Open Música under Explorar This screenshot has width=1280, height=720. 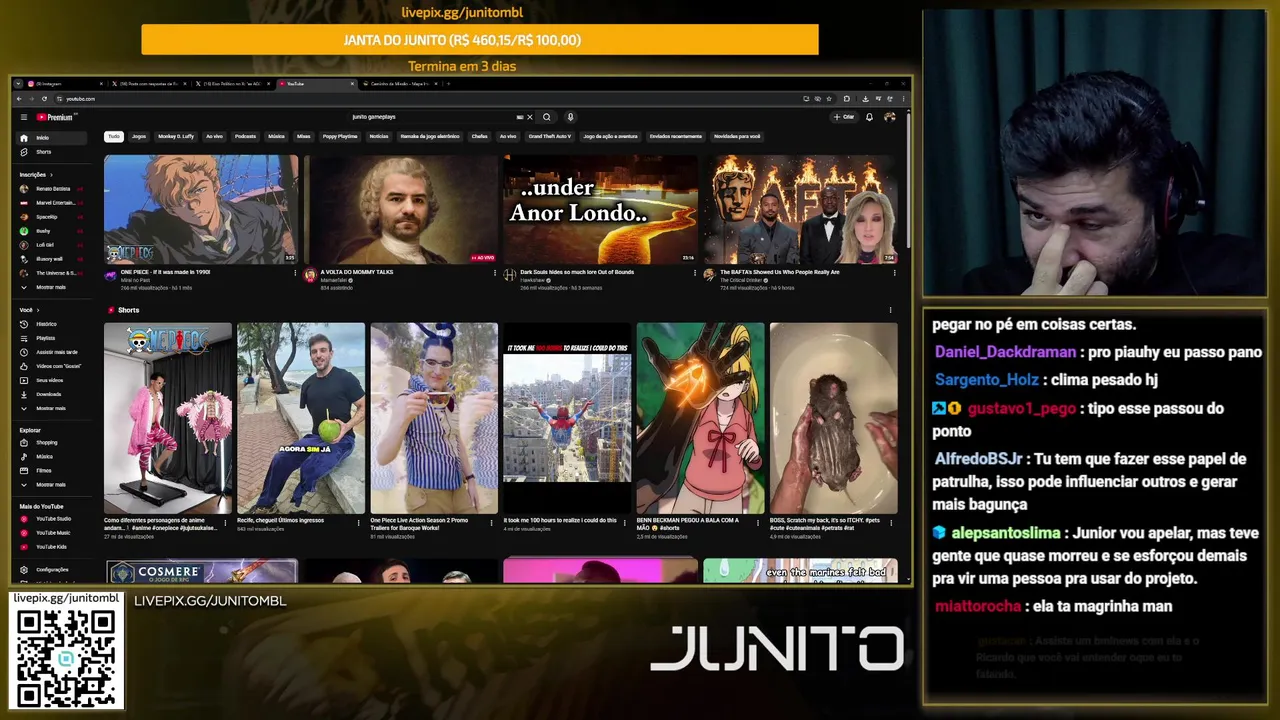tap(52, 456)
